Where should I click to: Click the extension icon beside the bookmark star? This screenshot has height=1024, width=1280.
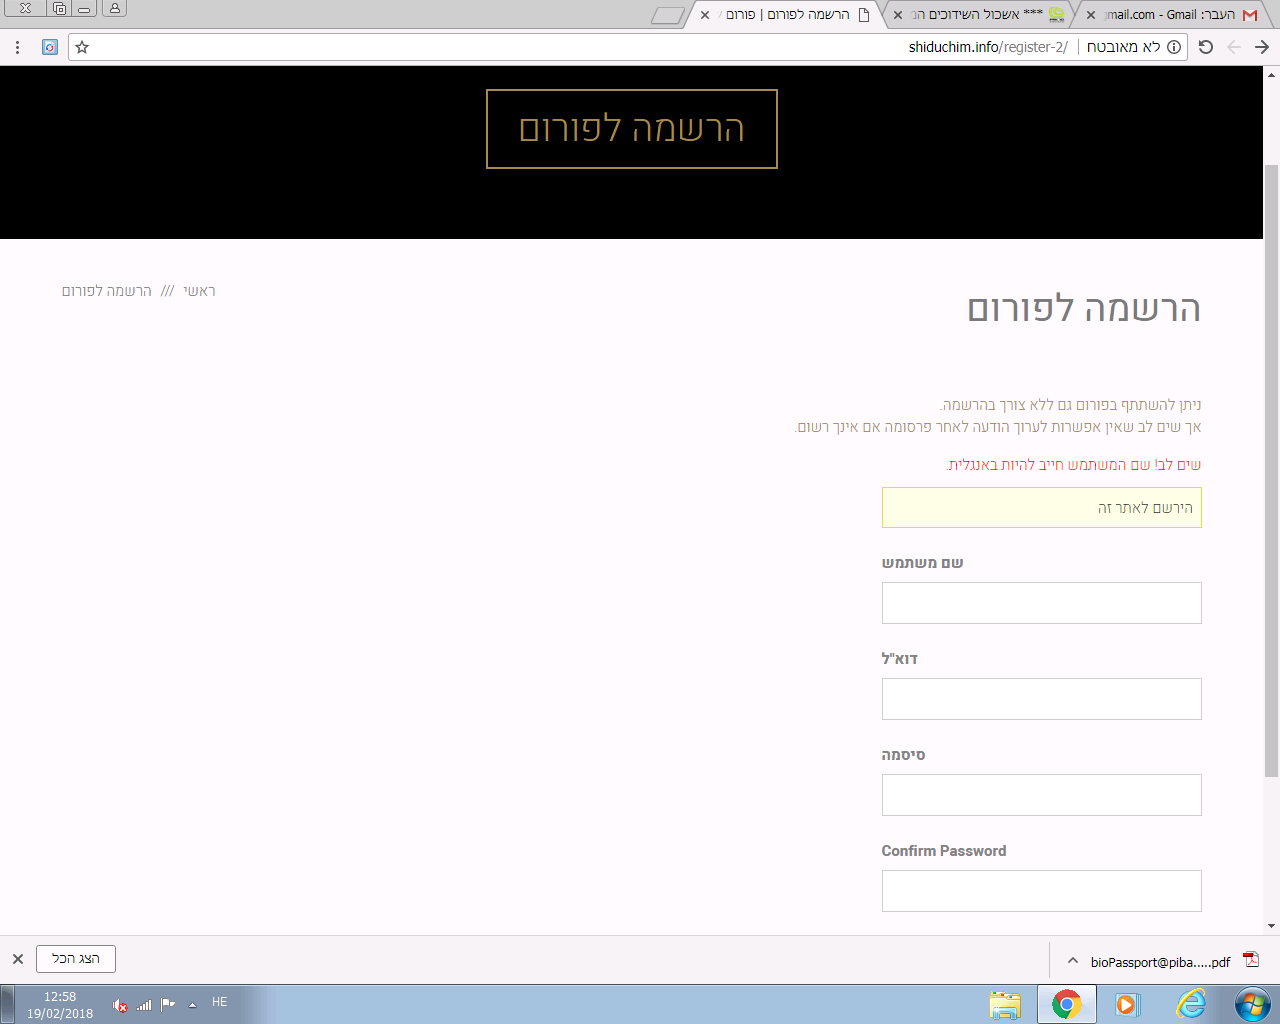(50, 47)
